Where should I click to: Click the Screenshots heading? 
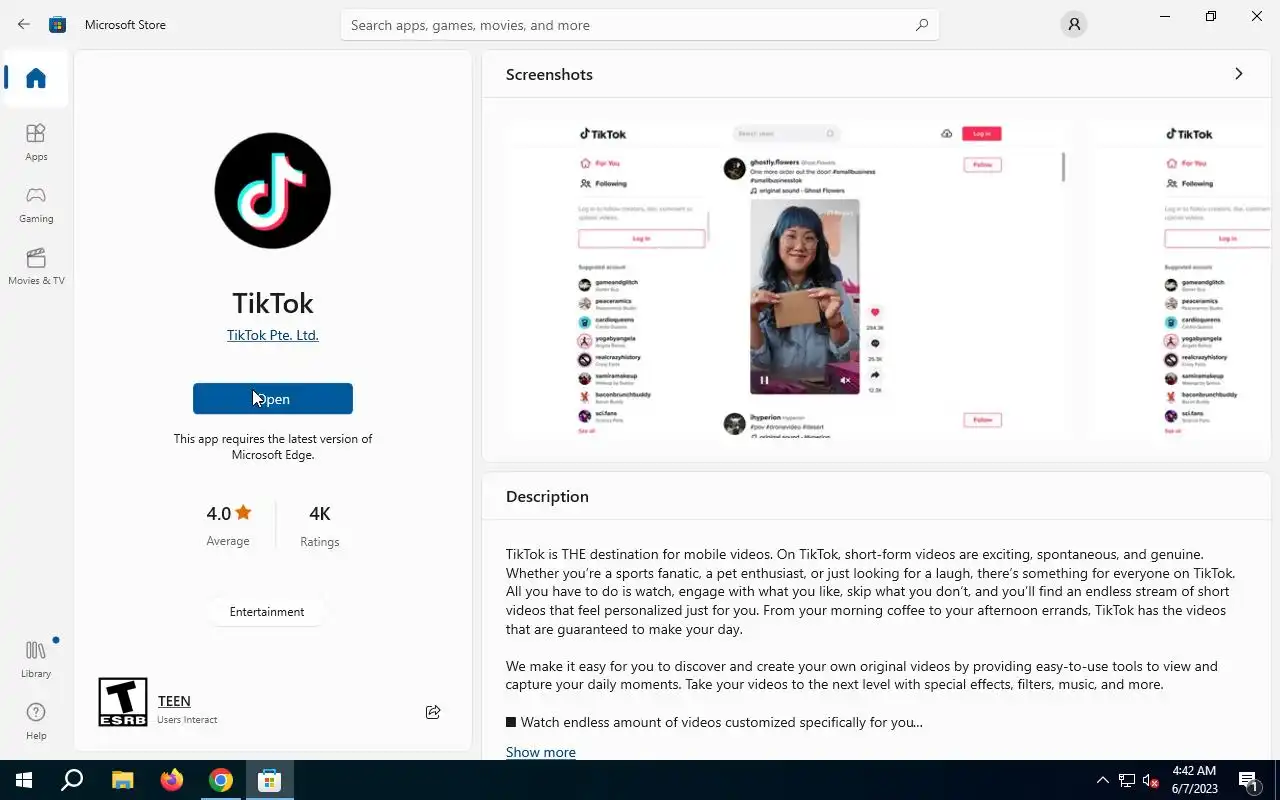coord(549,74)
